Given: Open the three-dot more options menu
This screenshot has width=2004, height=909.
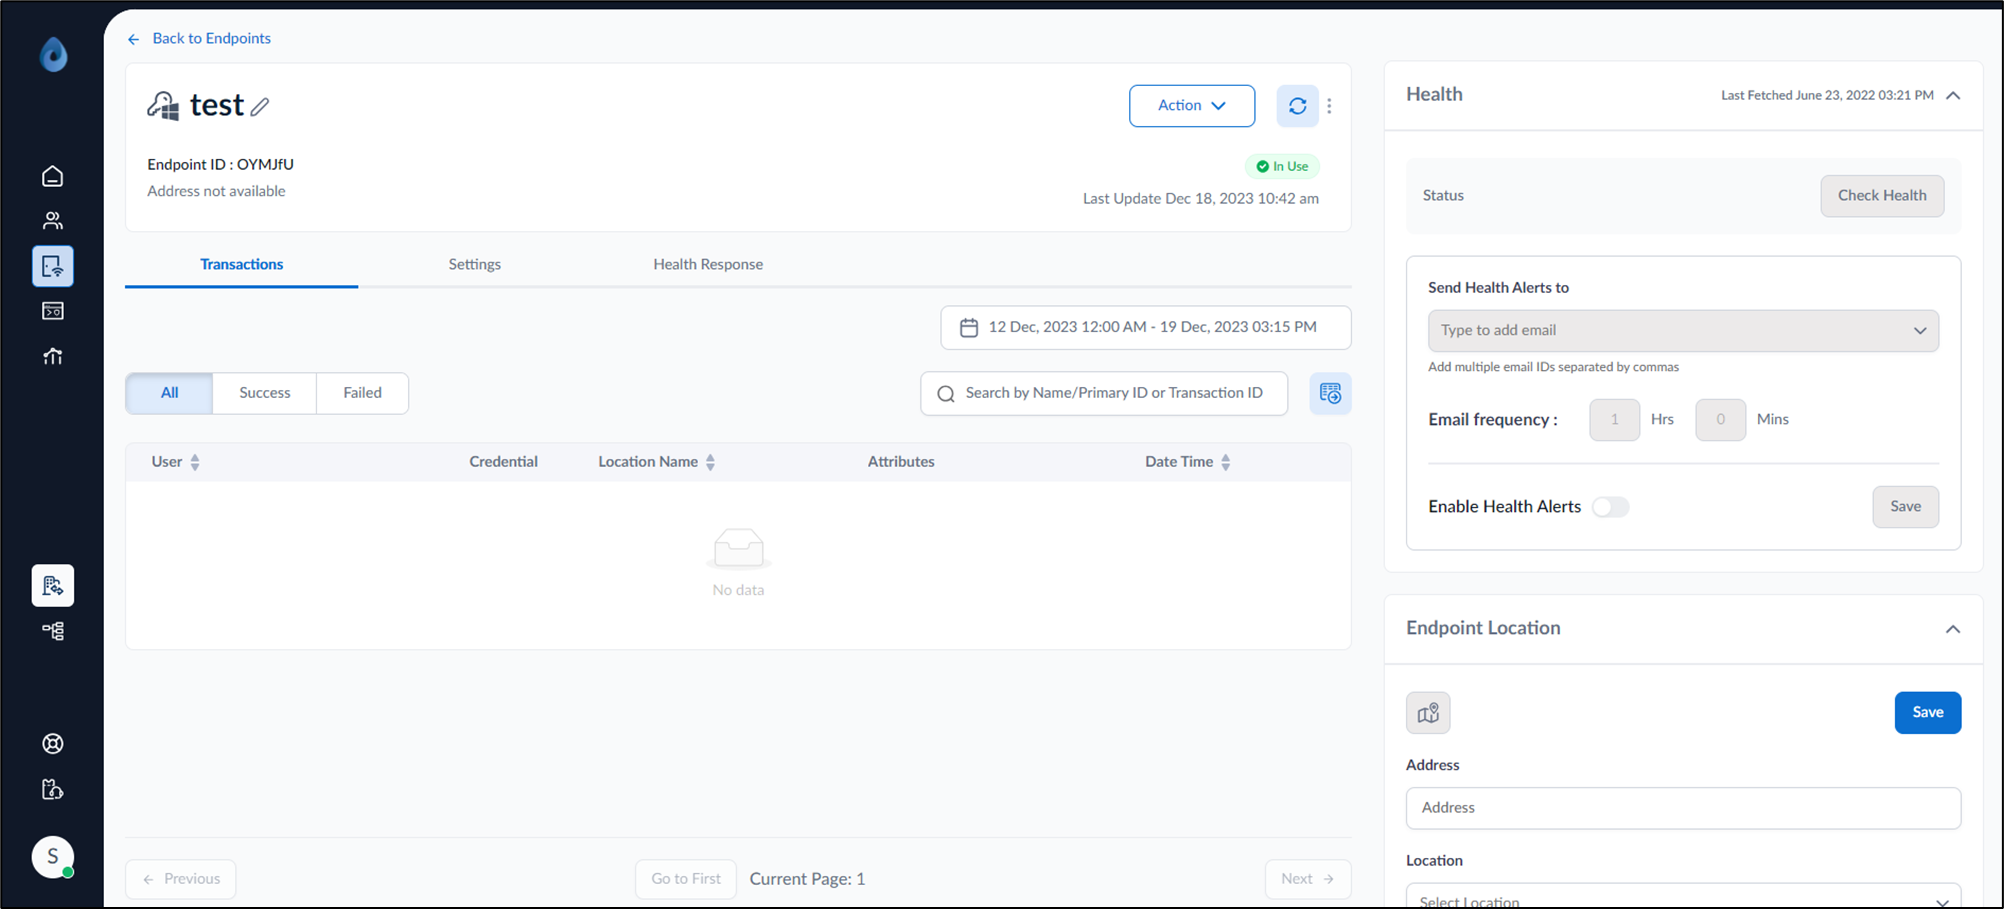Looking at the screenshot, I should (1329, 106).
